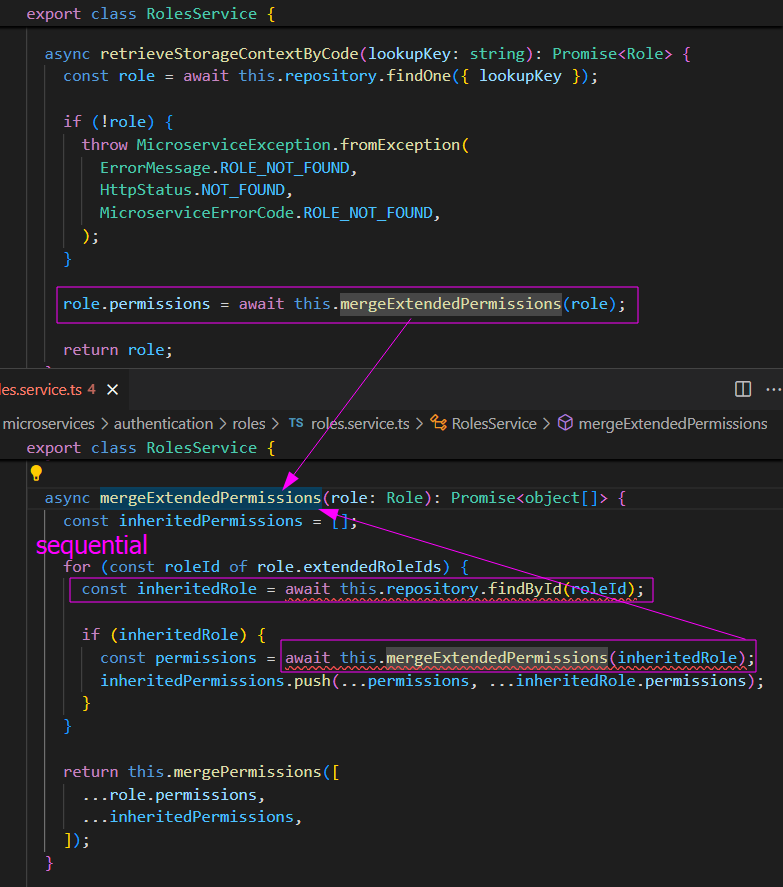Click 'push' in inheritedPermissions.push line

click(312, 681)
